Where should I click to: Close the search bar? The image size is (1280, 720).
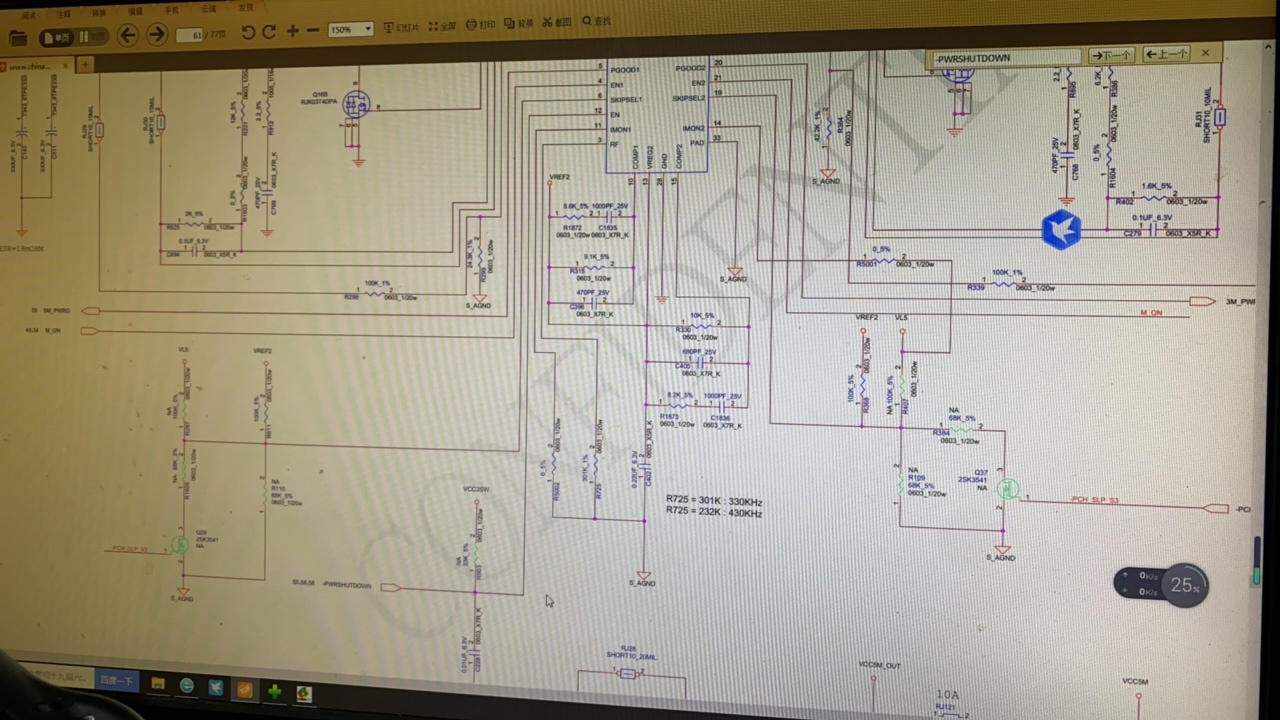[1205, 52]
